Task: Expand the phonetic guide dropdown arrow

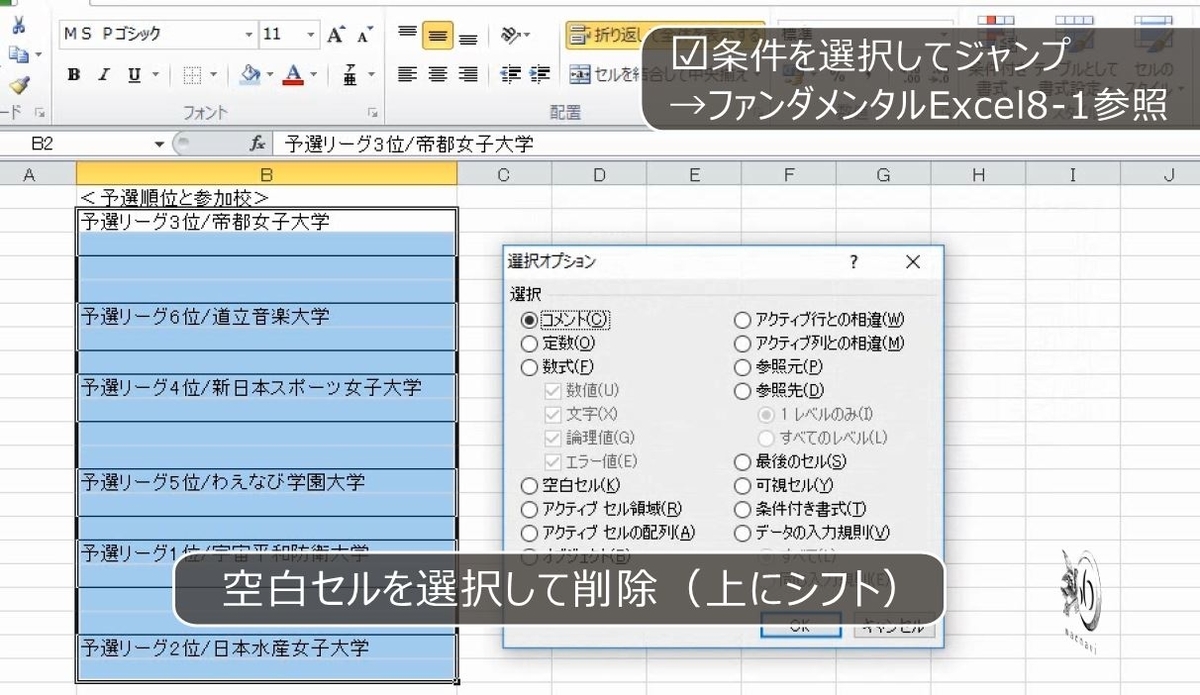Action: tap(370, 74)
